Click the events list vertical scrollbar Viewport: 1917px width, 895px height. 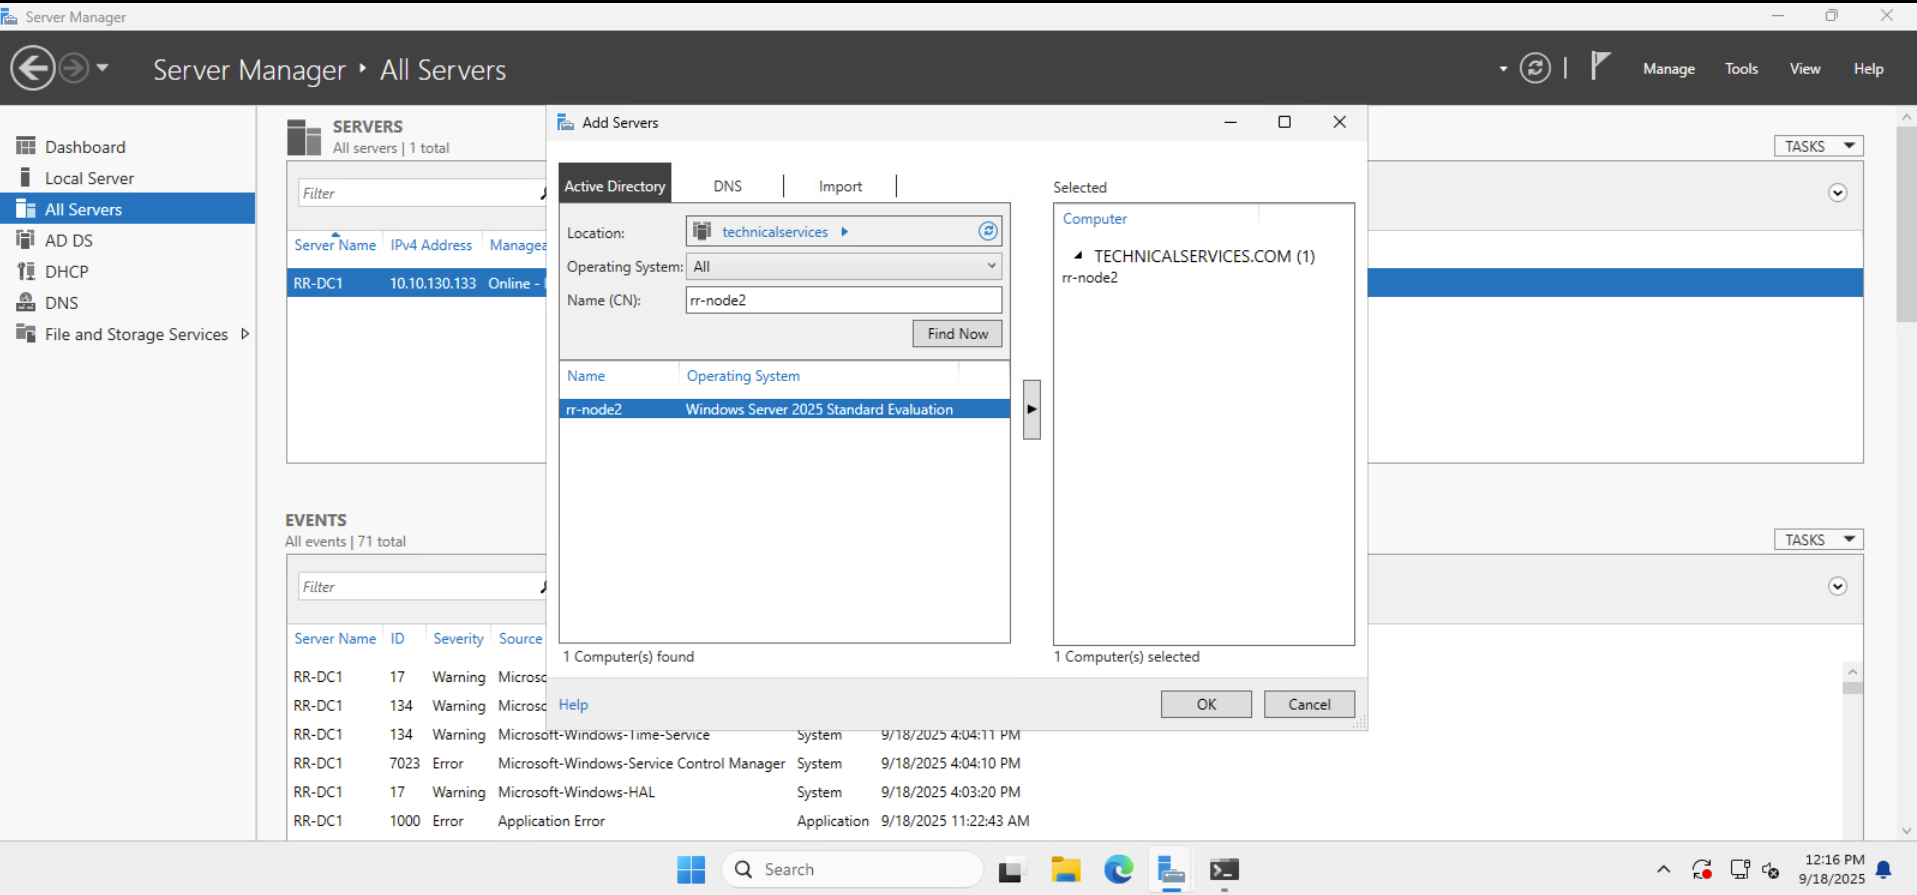[1852, 748]
